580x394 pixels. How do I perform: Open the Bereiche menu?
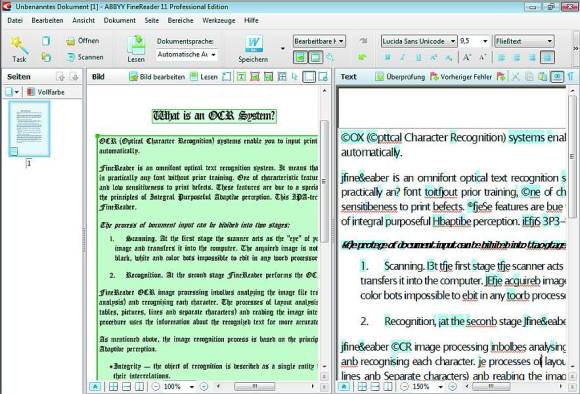tap(181, 20)
